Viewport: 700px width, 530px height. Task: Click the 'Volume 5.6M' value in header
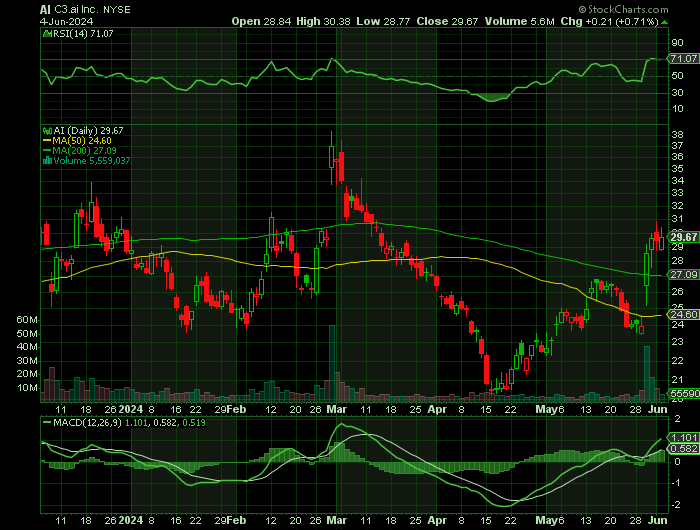pos(520,21)
